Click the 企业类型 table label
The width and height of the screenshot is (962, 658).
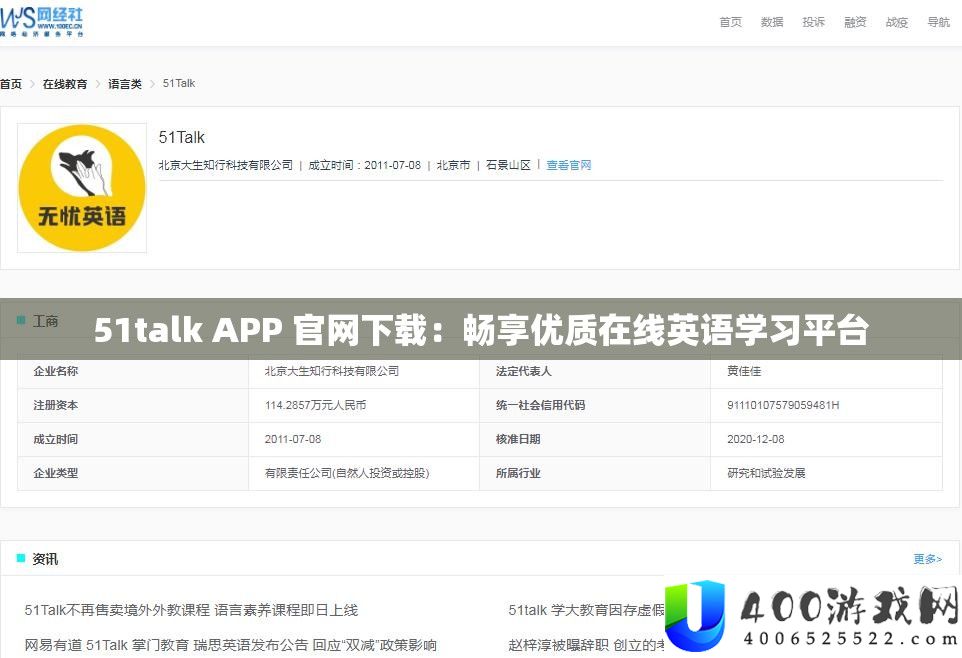pyautogui.click(x=56, y=473)
